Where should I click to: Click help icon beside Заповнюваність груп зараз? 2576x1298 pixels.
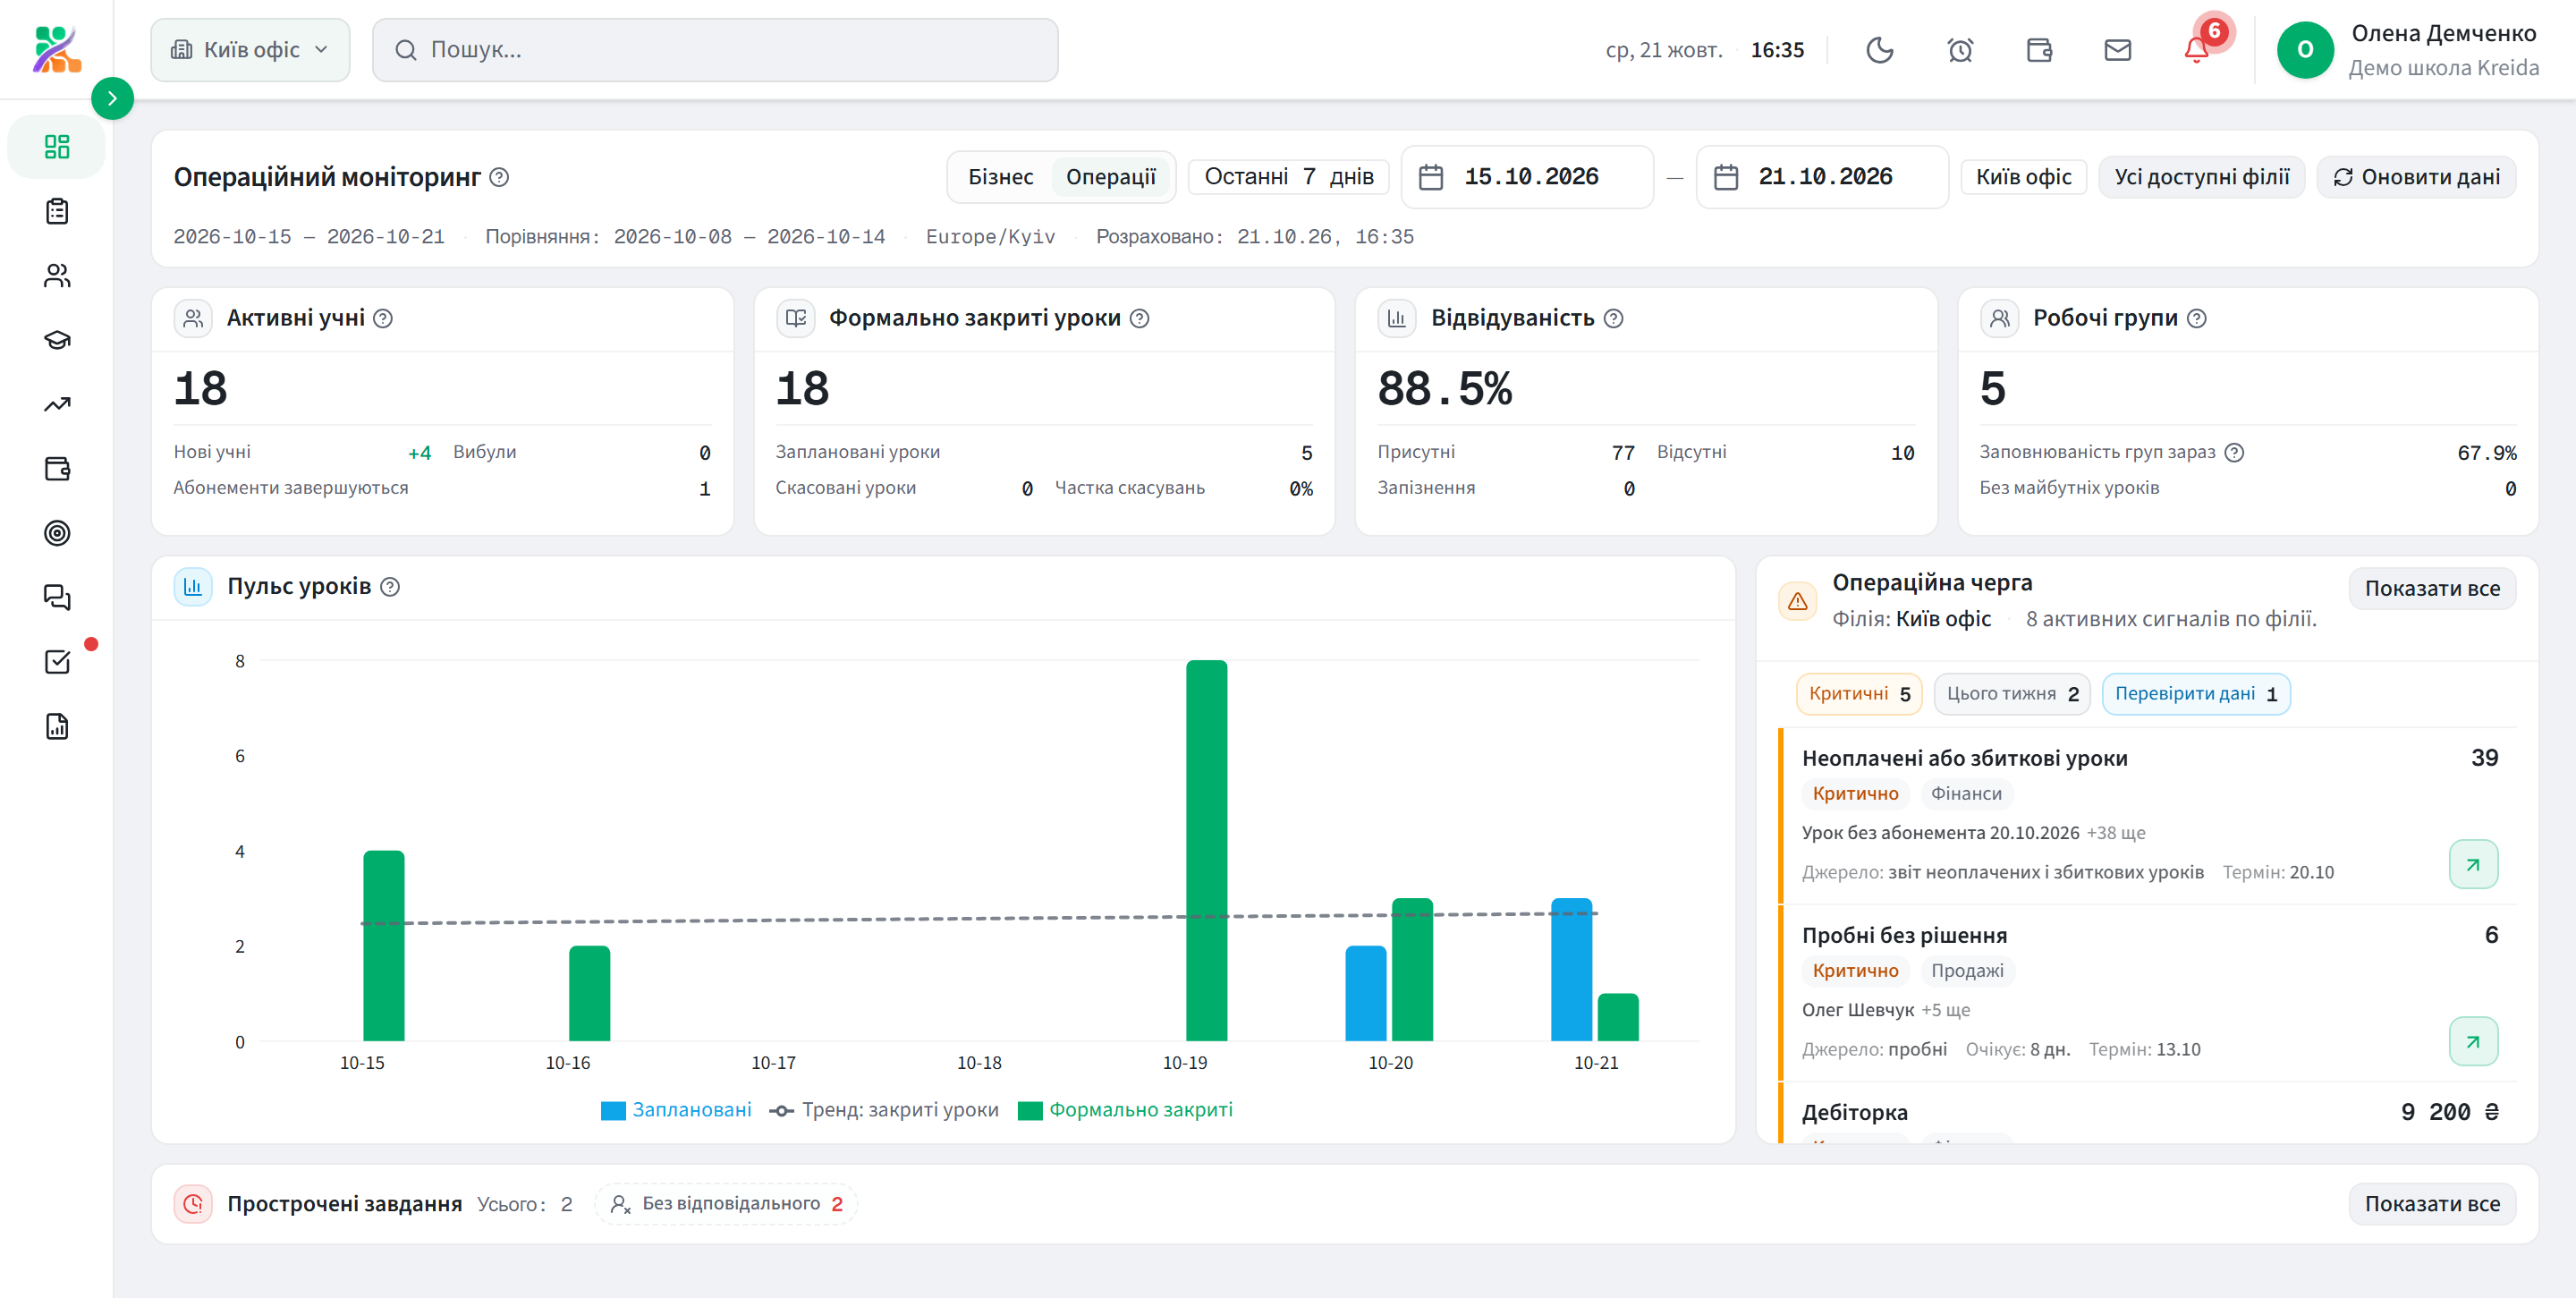coord(2234,452)
